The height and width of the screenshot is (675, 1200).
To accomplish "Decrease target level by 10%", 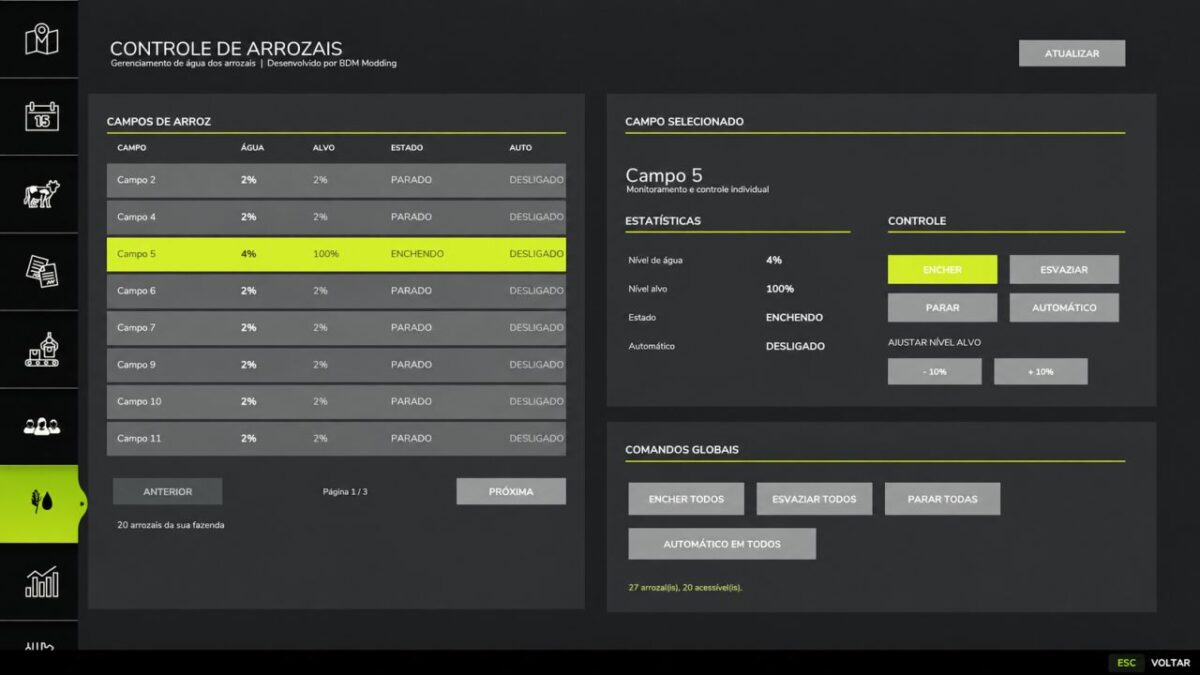I will [934, 371].
